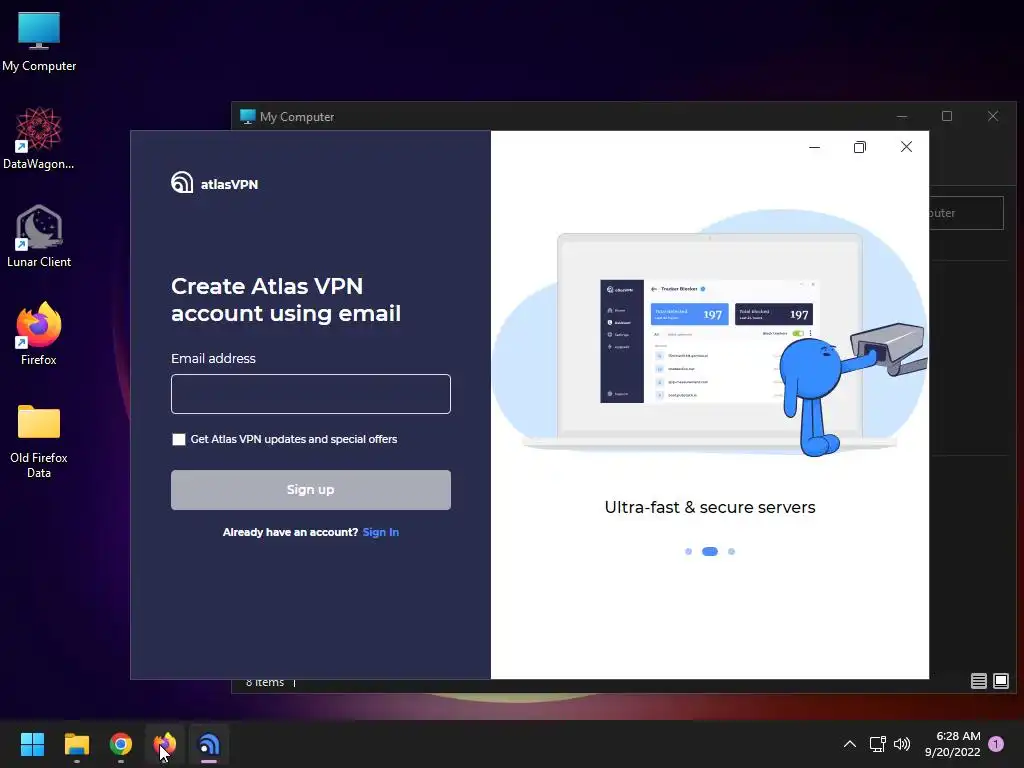The image size is (1024, 768).
Task: Minimize the Atlas VPN window
Action: pyautogui.click(x=814, y=147)
